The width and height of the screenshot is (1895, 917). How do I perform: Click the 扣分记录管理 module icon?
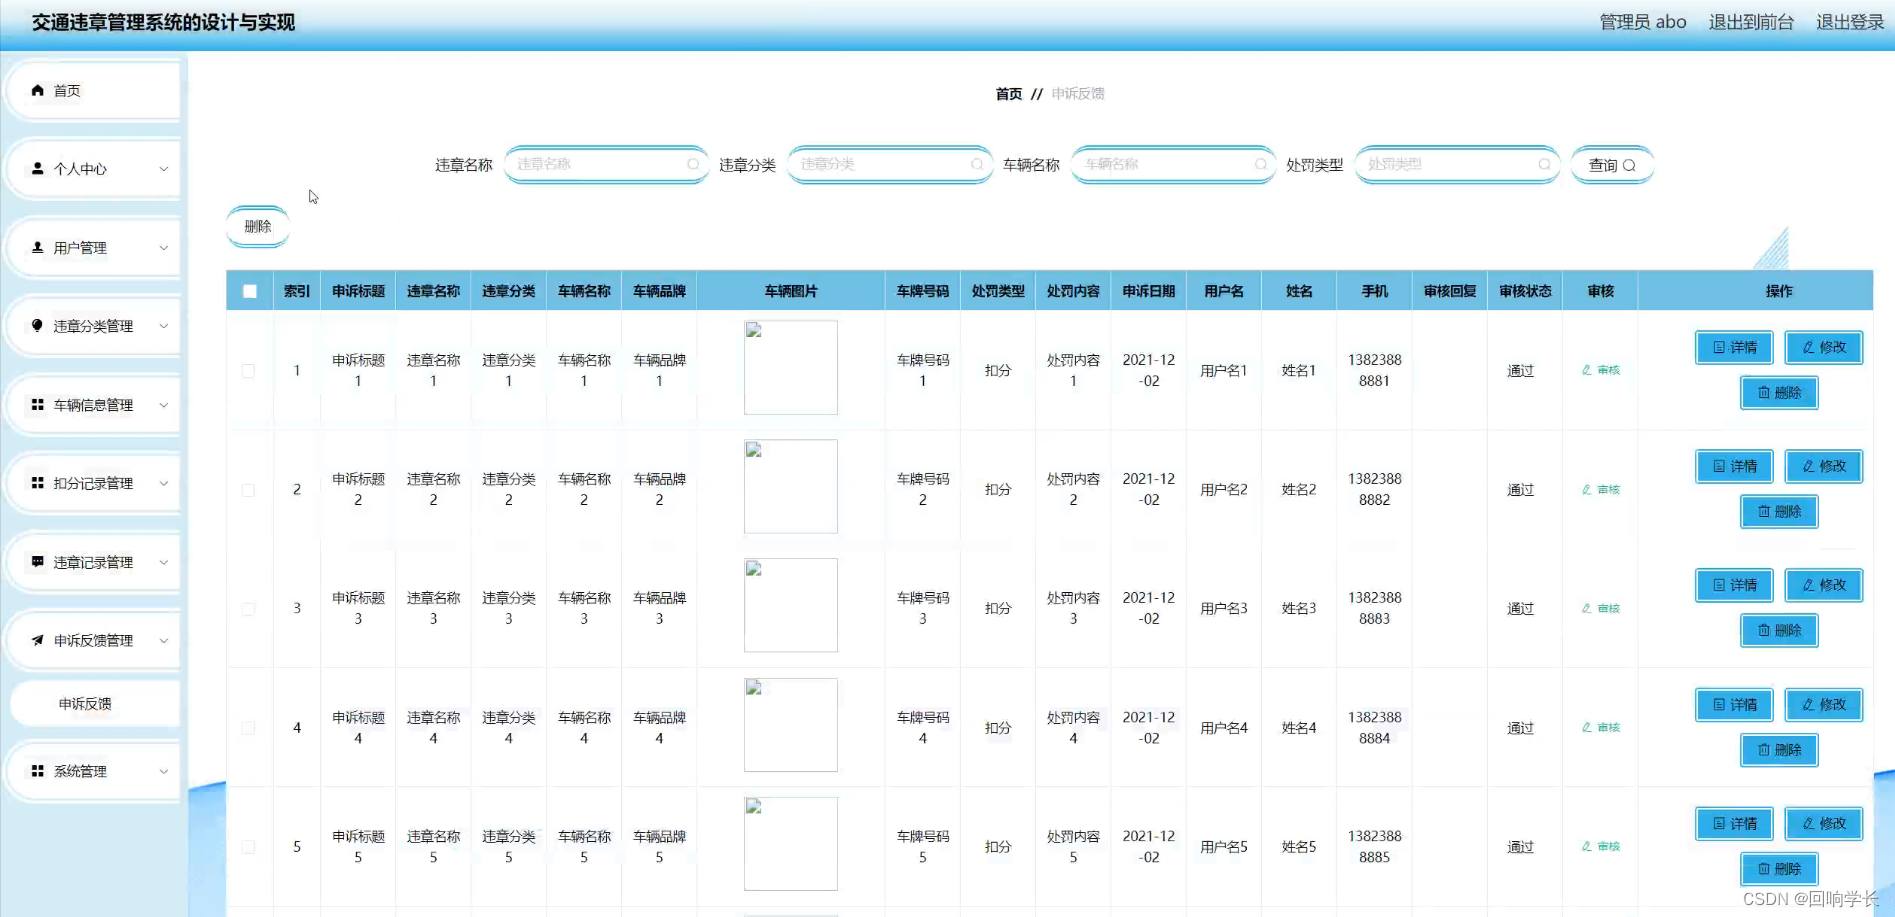tap(37, 483)
